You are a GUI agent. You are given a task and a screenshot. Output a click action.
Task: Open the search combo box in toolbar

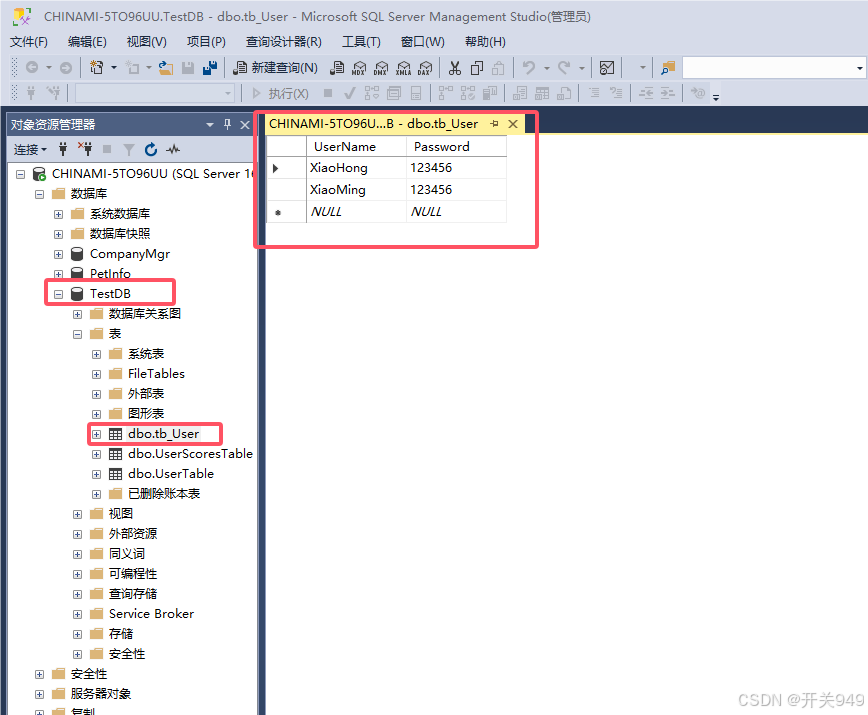773,68
